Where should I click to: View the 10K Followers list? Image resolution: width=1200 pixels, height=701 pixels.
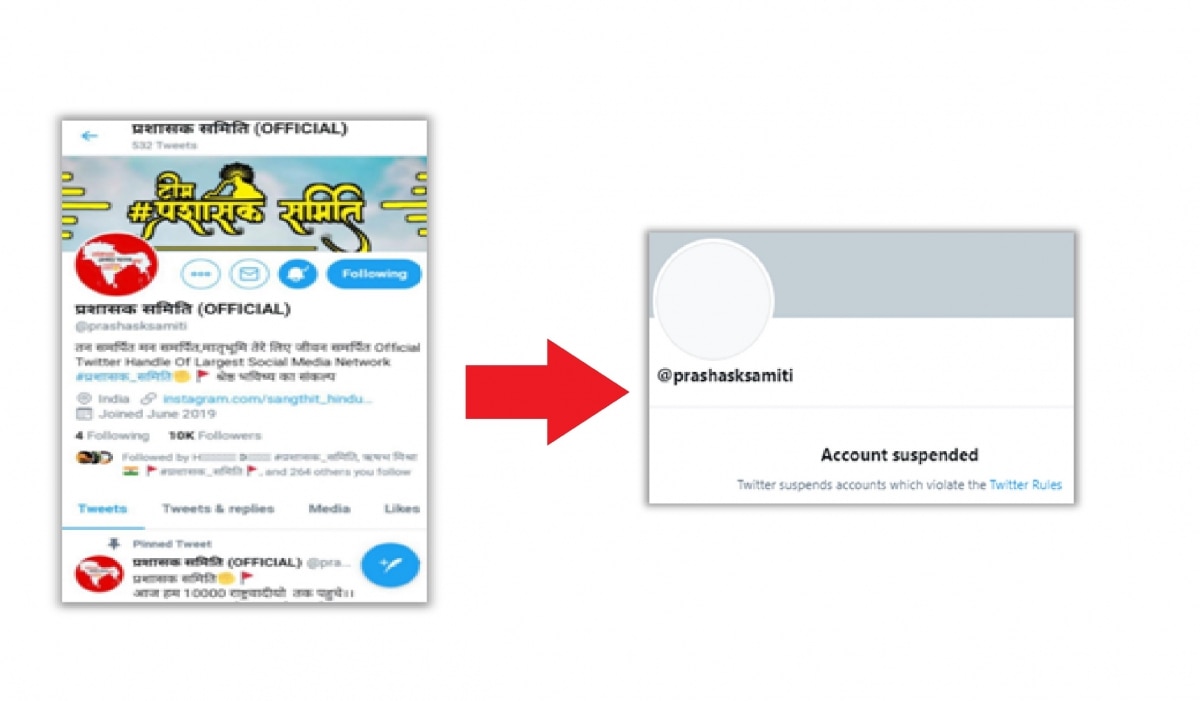[x=215, y=435]
